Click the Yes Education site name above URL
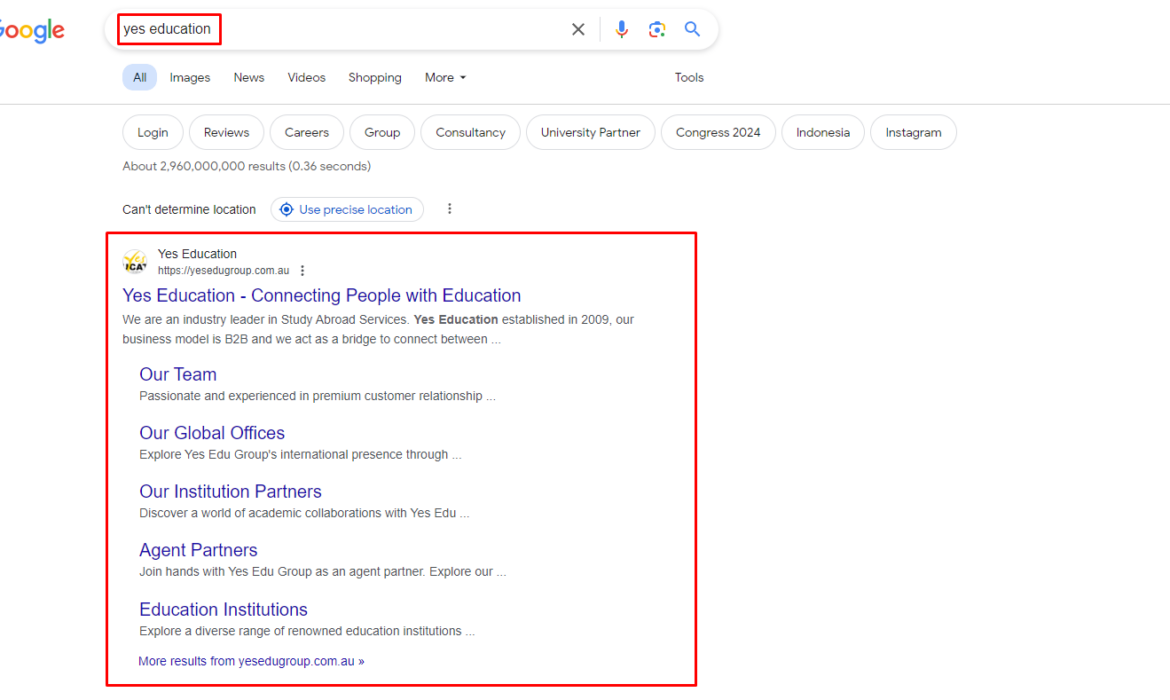The width and height of the screenshot is (1170, 700). pos(197,254)
